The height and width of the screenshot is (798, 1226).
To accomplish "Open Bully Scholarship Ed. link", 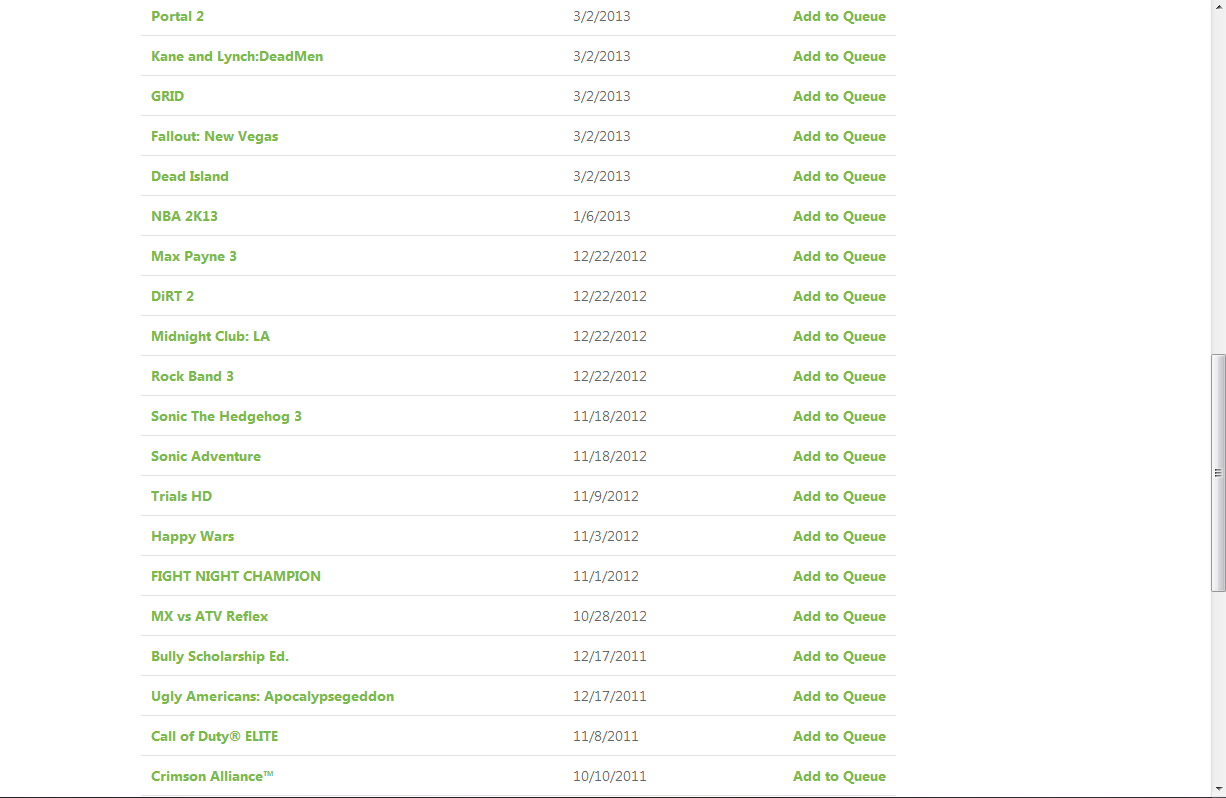I will [220, 656].
